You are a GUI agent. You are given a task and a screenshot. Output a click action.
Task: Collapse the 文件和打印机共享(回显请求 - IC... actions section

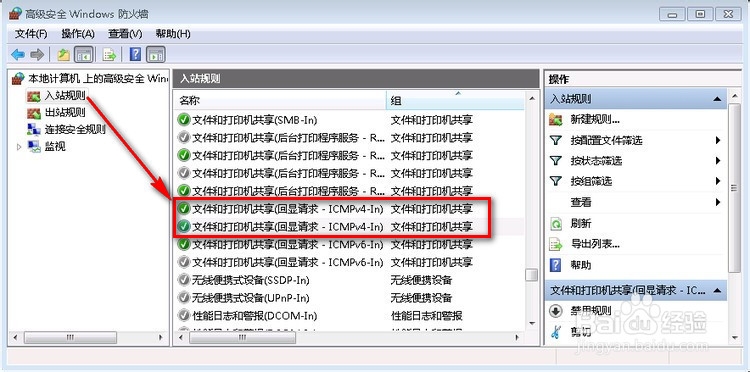717,290
